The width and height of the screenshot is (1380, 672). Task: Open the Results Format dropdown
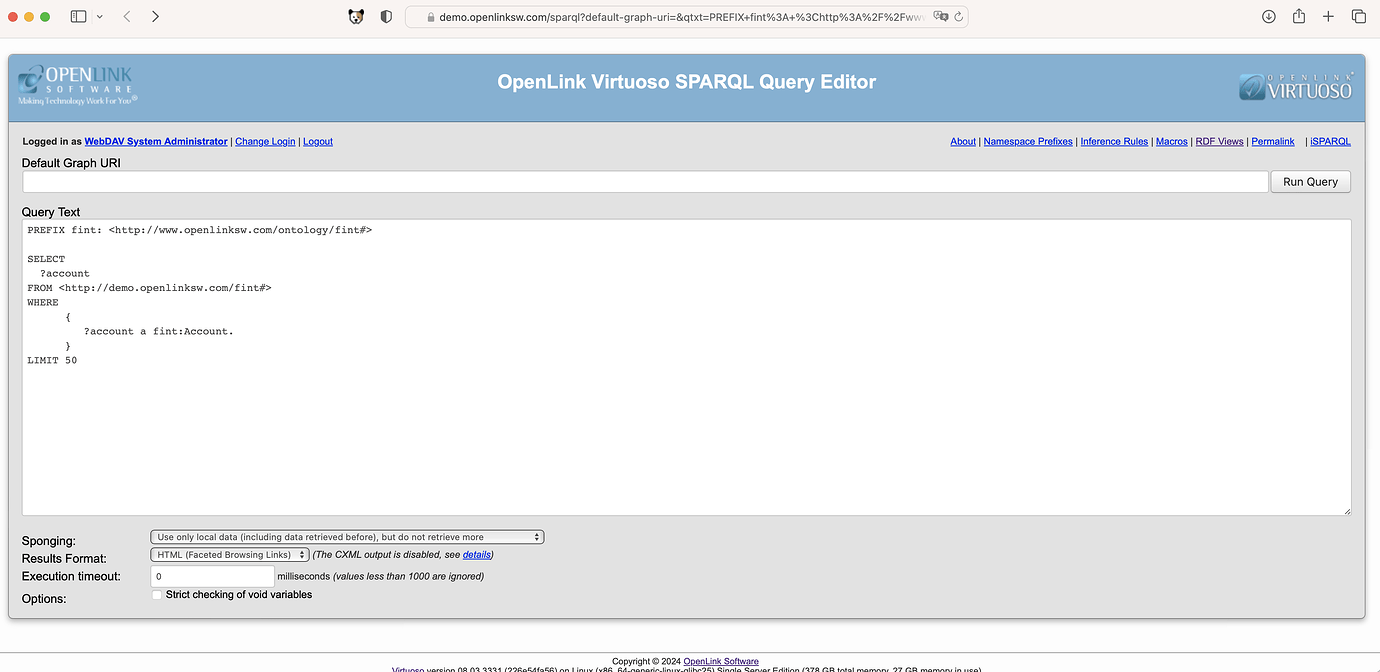[229, 555]
